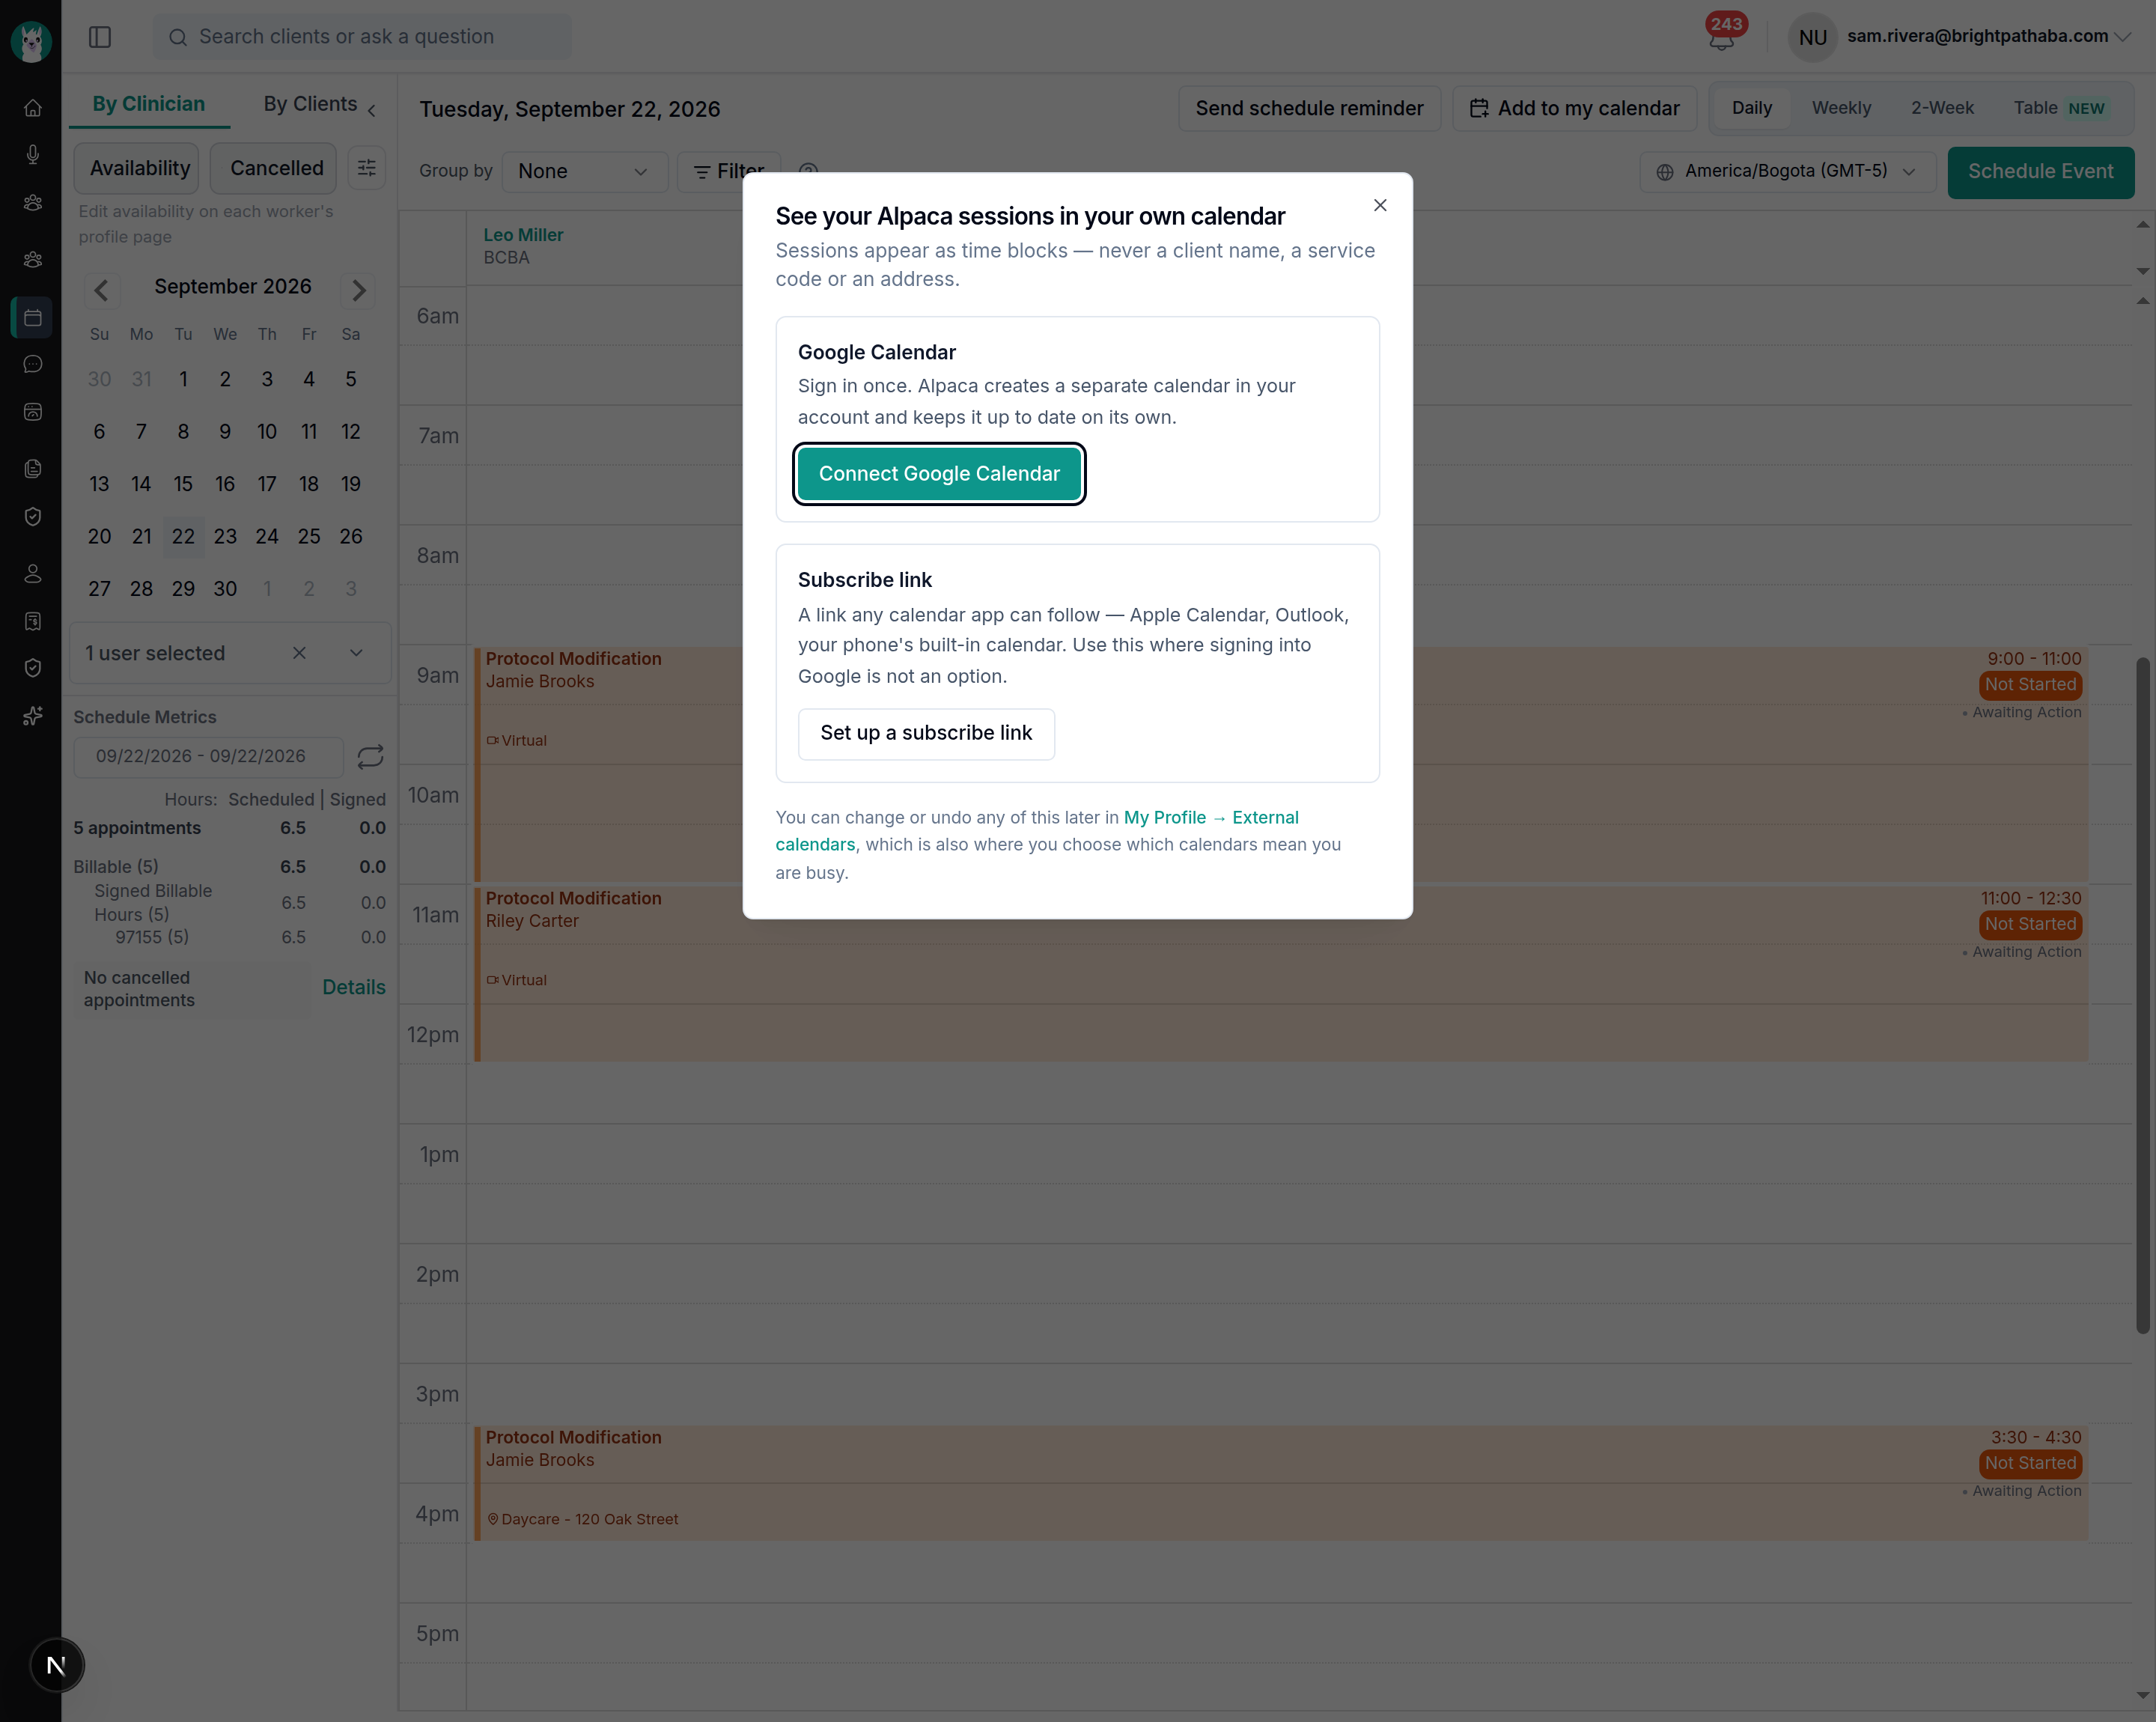Click the Leo Miller clinician name
Image resolution: width=2156 pixels, height=1722 pixels.
pyautogui.click(x=523, y=235)
